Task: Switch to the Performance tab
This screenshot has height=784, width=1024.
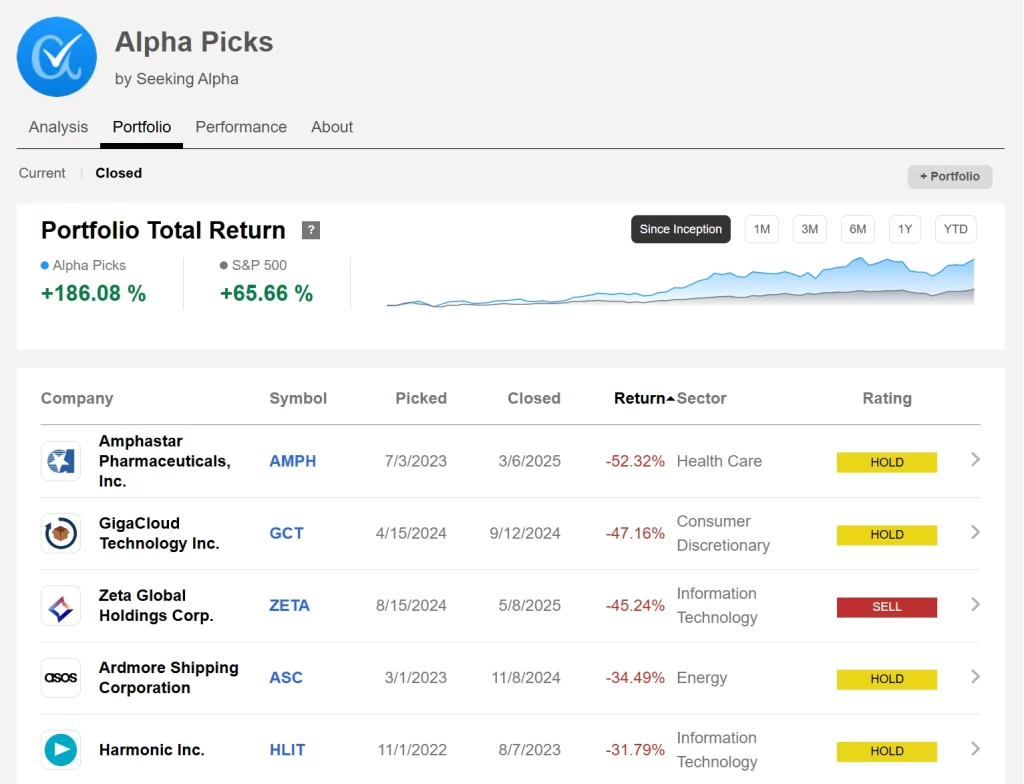Action: point(241,127)
